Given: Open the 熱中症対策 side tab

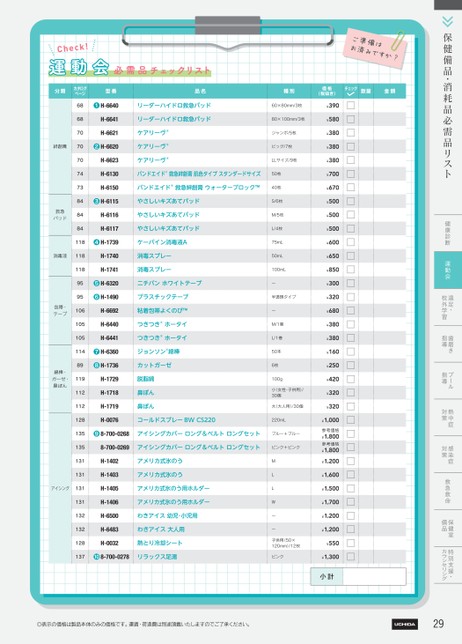Looking at the screenshot, I should (448, 417).
